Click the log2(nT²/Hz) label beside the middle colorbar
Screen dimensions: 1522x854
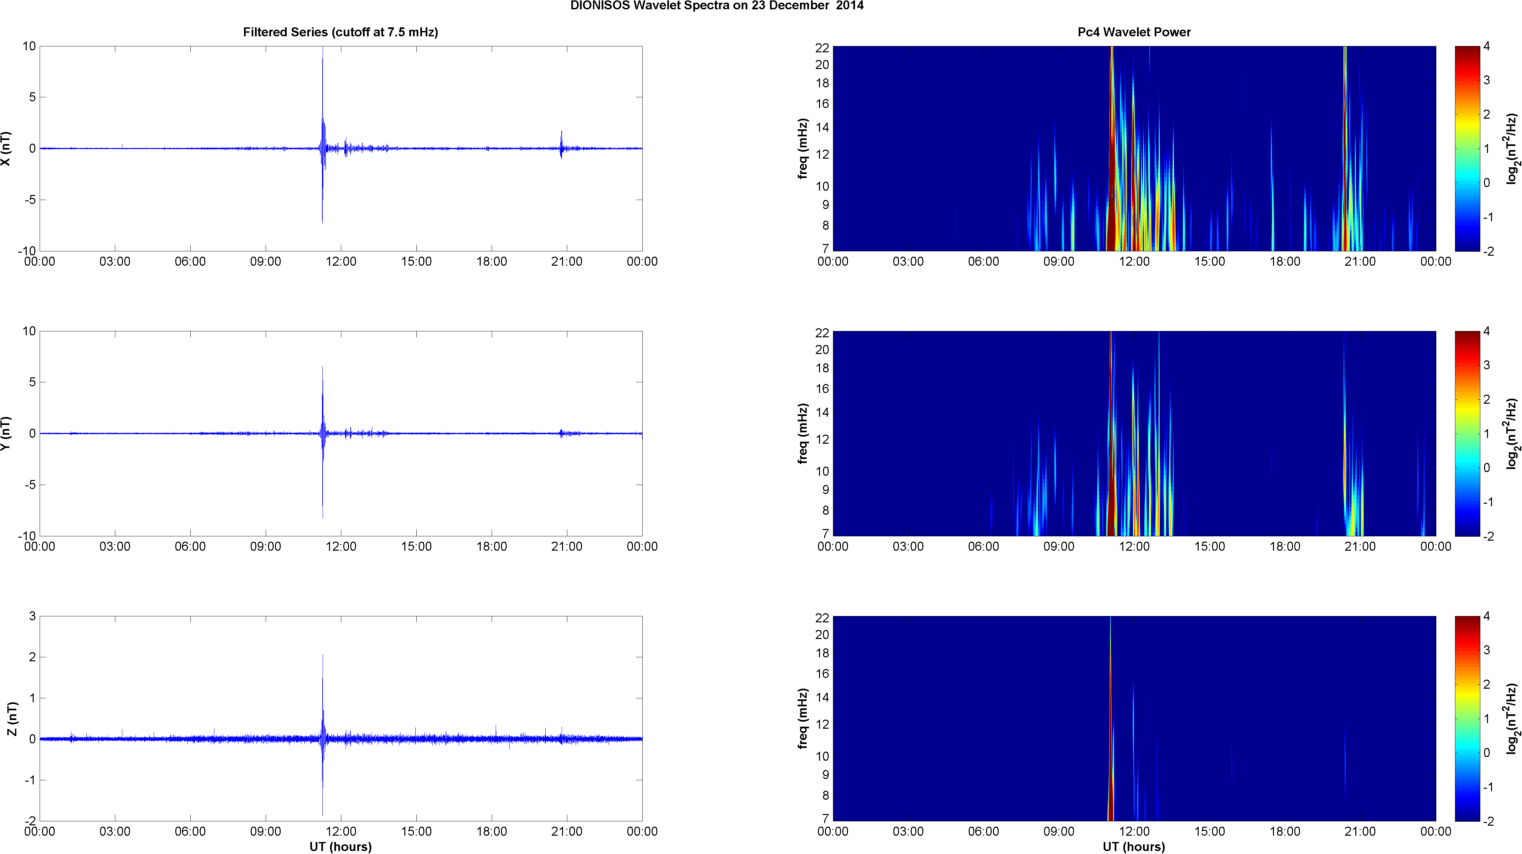click(1514, 433)
